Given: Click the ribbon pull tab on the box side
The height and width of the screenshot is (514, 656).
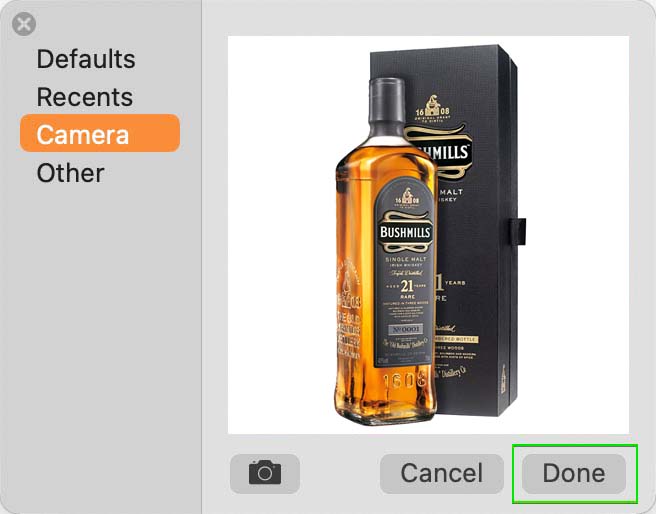Looking at the screenshot, I should [518, 231].
